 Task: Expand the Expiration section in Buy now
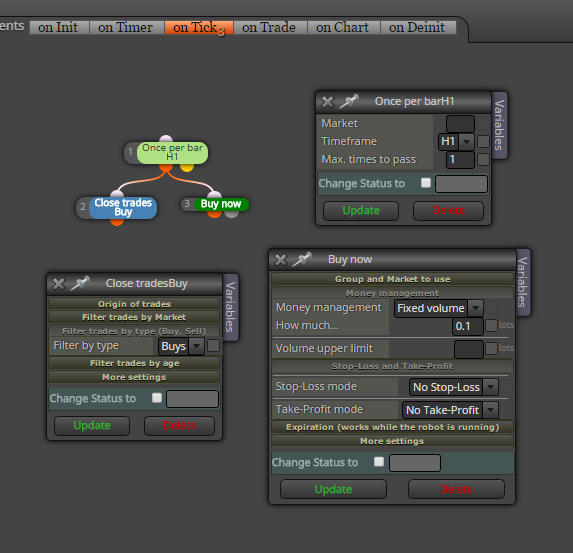[x=392, y=427]
